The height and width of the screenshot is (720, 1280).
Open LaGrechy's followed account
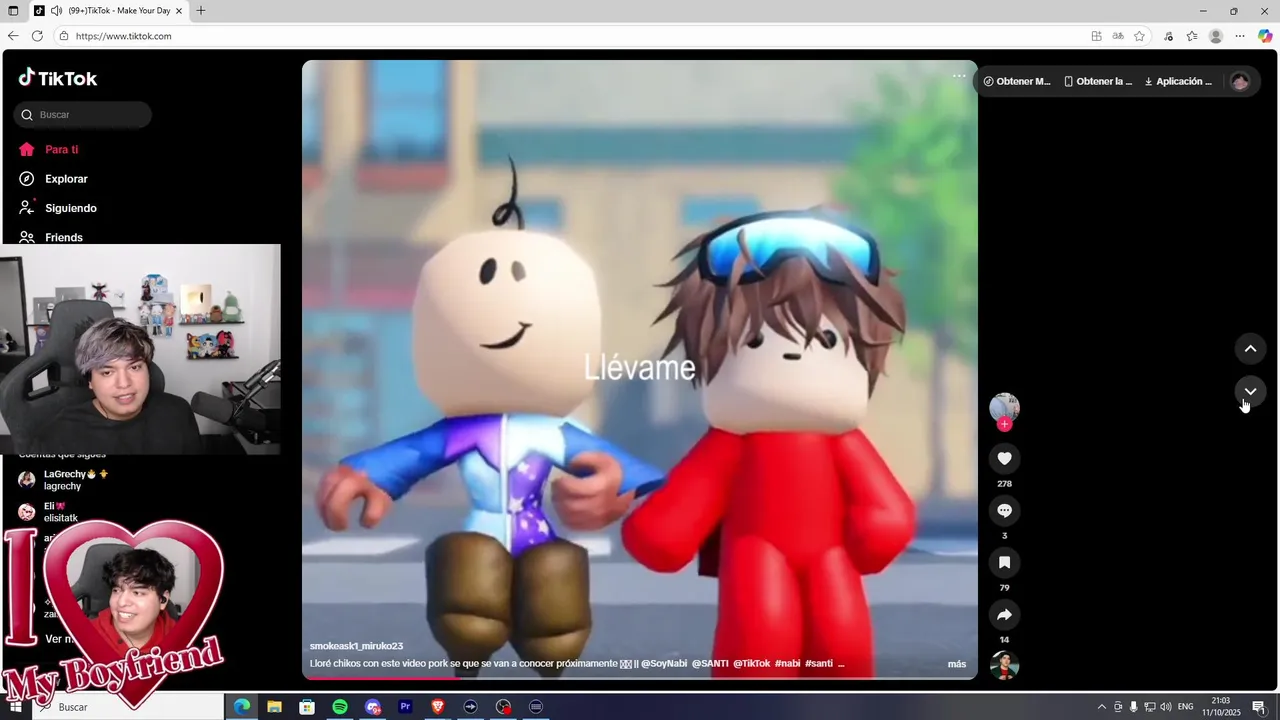tap(64, 480)
